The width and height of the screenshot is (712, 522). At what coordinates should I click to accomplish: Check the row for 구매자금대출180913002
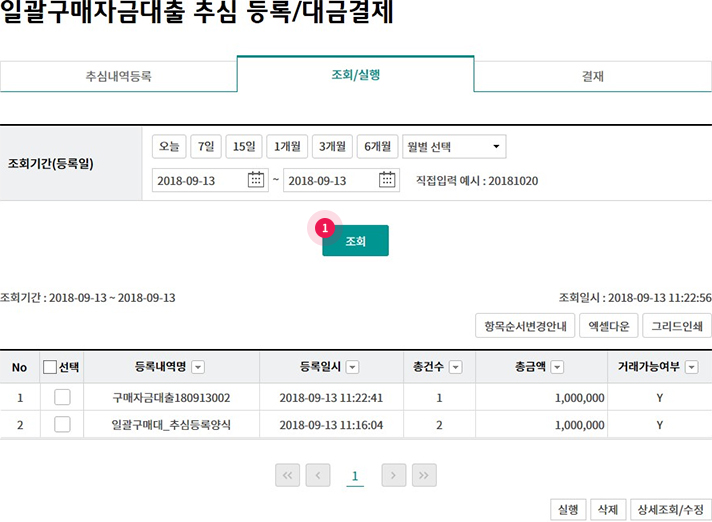click(62, 397)
